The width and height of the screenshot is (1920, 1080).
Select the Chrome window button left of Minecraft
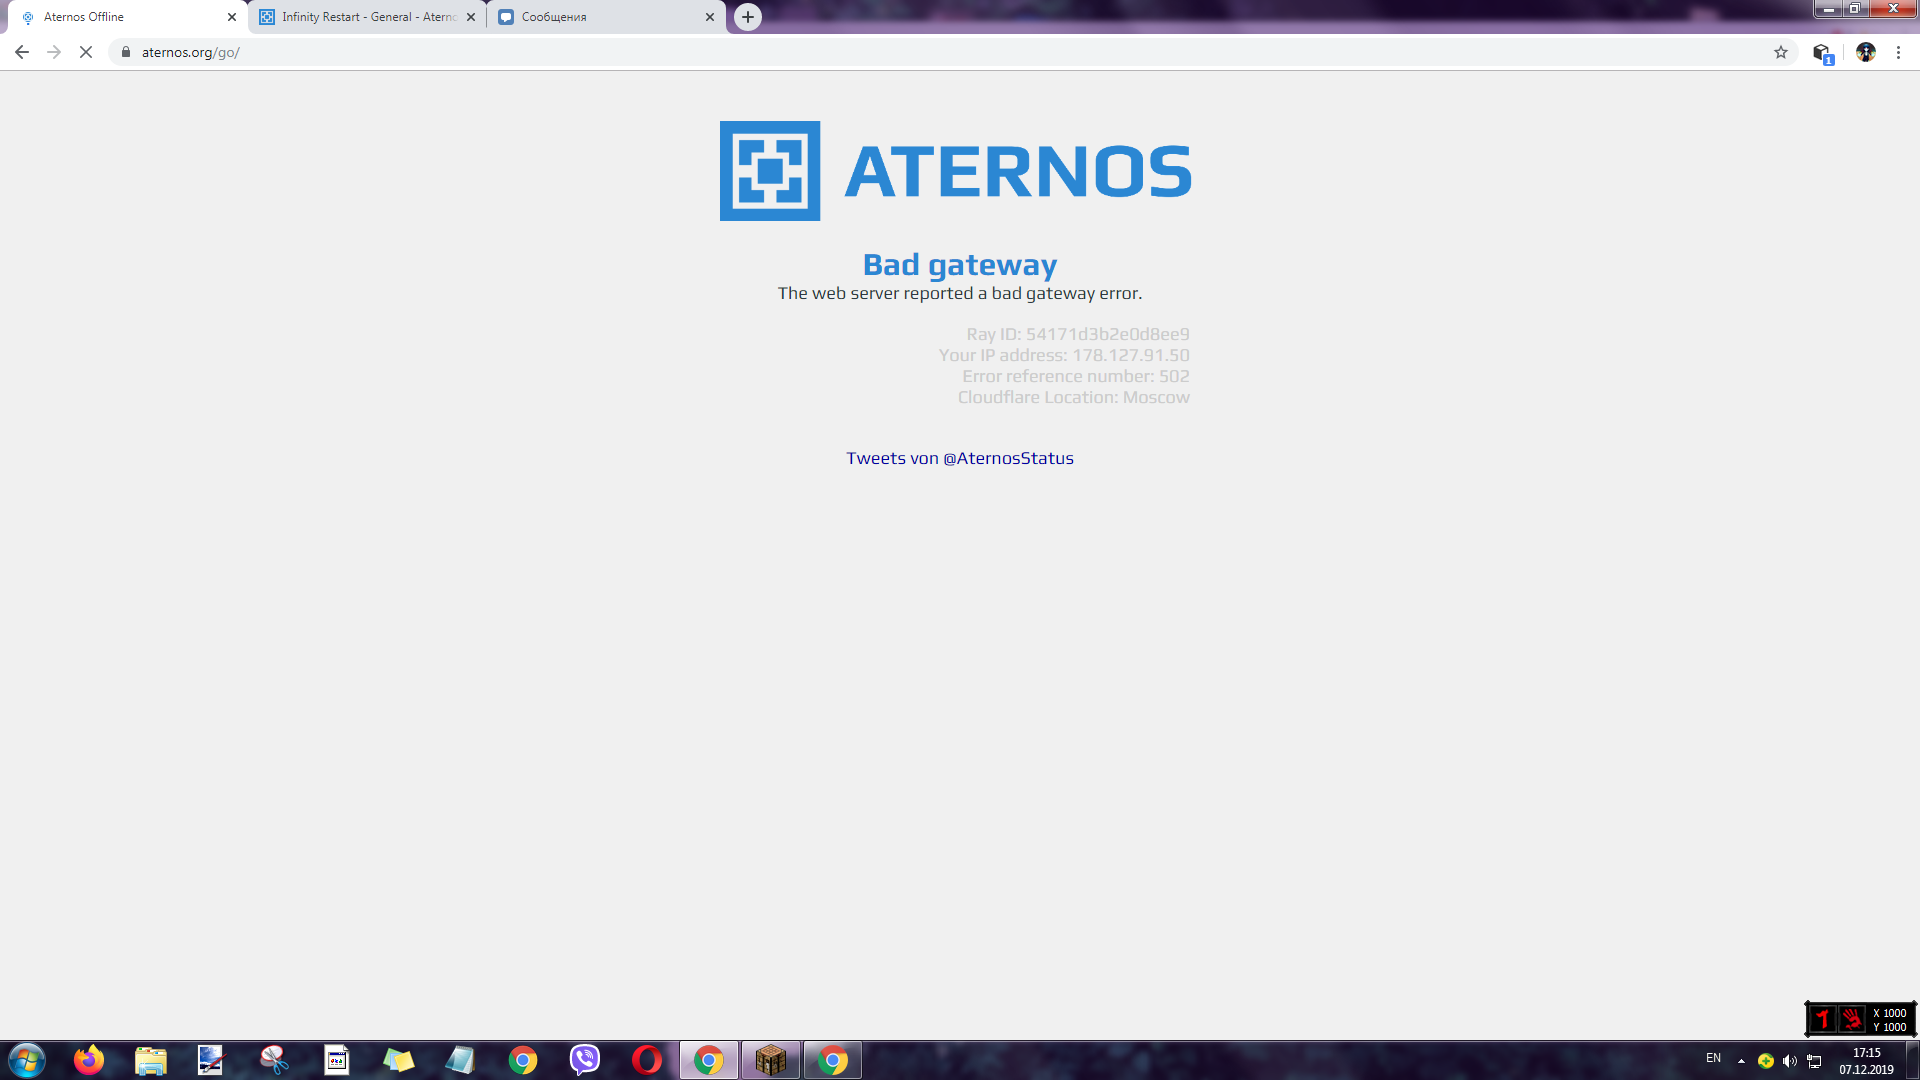709,1060
